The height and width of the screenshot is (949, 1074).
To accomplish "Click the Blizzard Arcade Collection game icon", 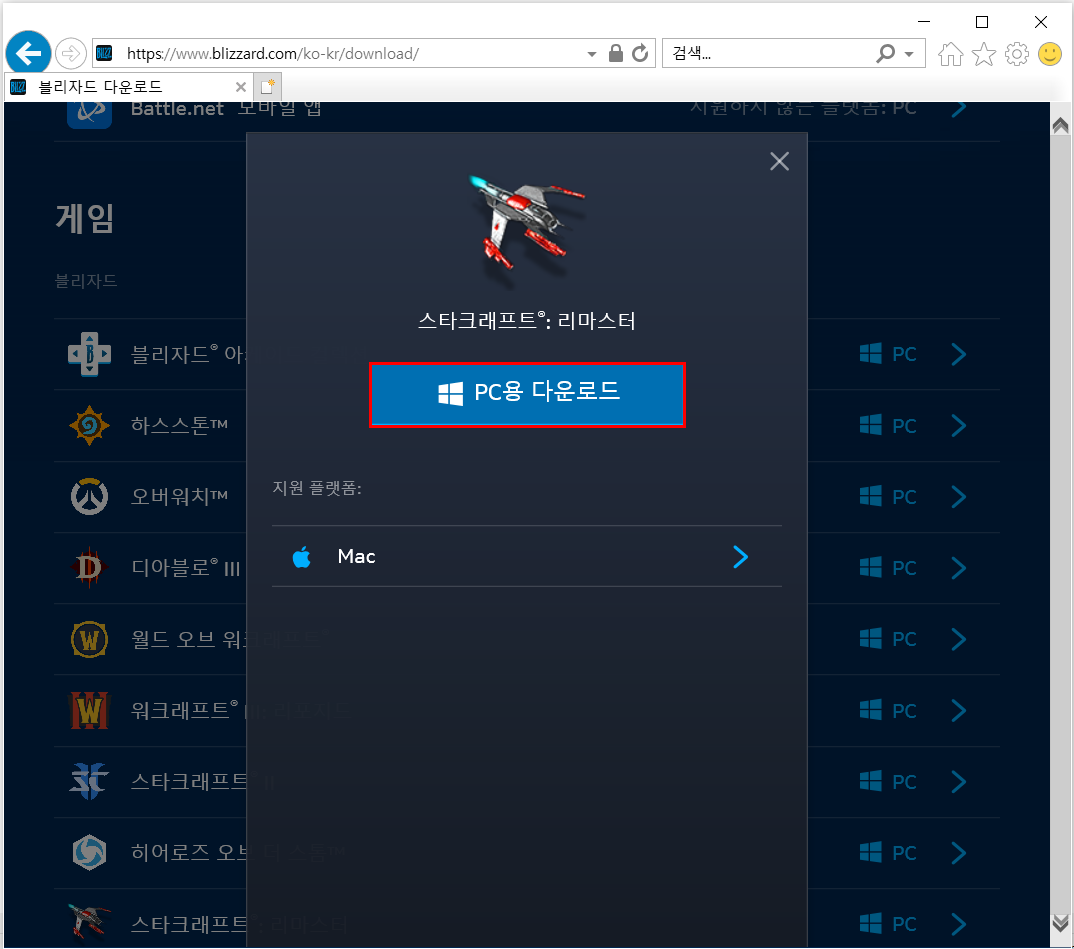I will pos(89,354).
